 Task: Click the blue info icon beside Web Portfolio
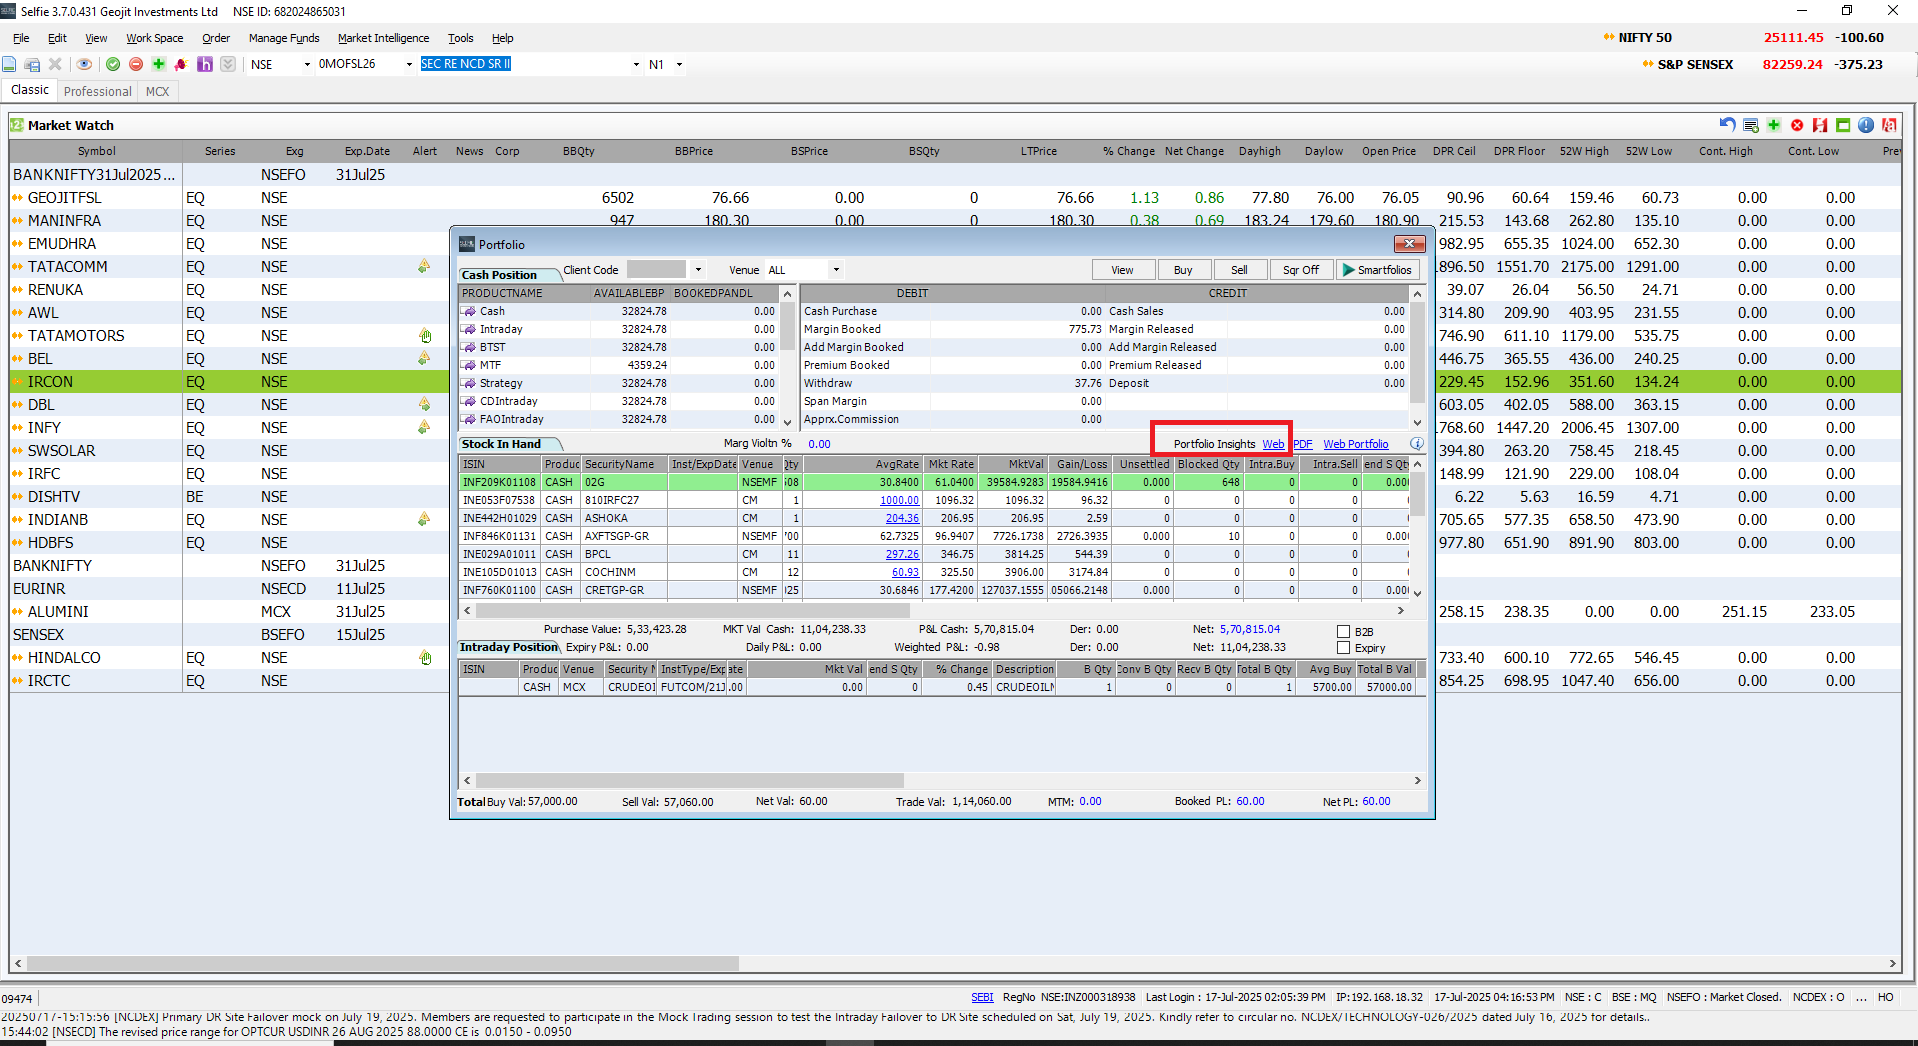point(1417,444)
